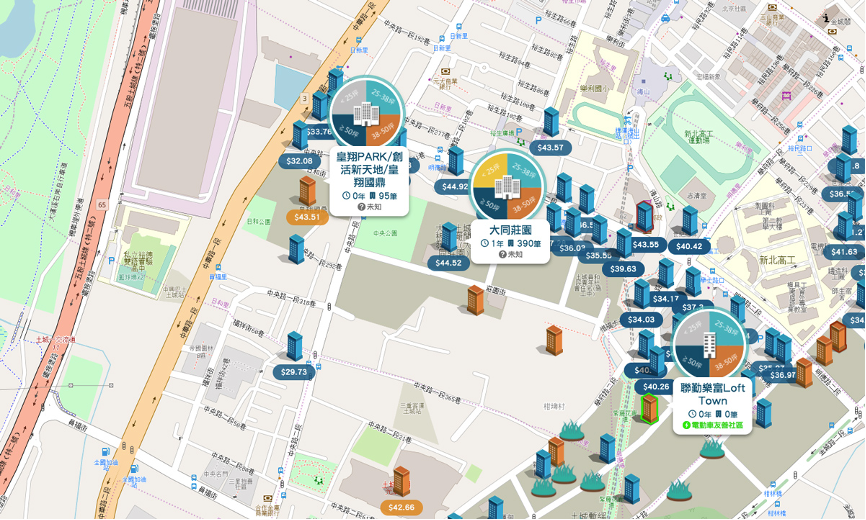Click the orange building above the $43.51 tag
This screenshot has width=866, height=520.
click(307, 191)
